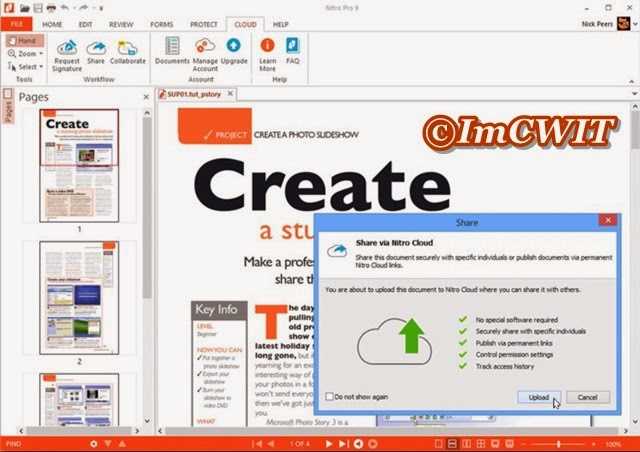The height and width of the screenshot is (452, 640).
Task: Open the document tab list dropdown
Action: (634, 94)
